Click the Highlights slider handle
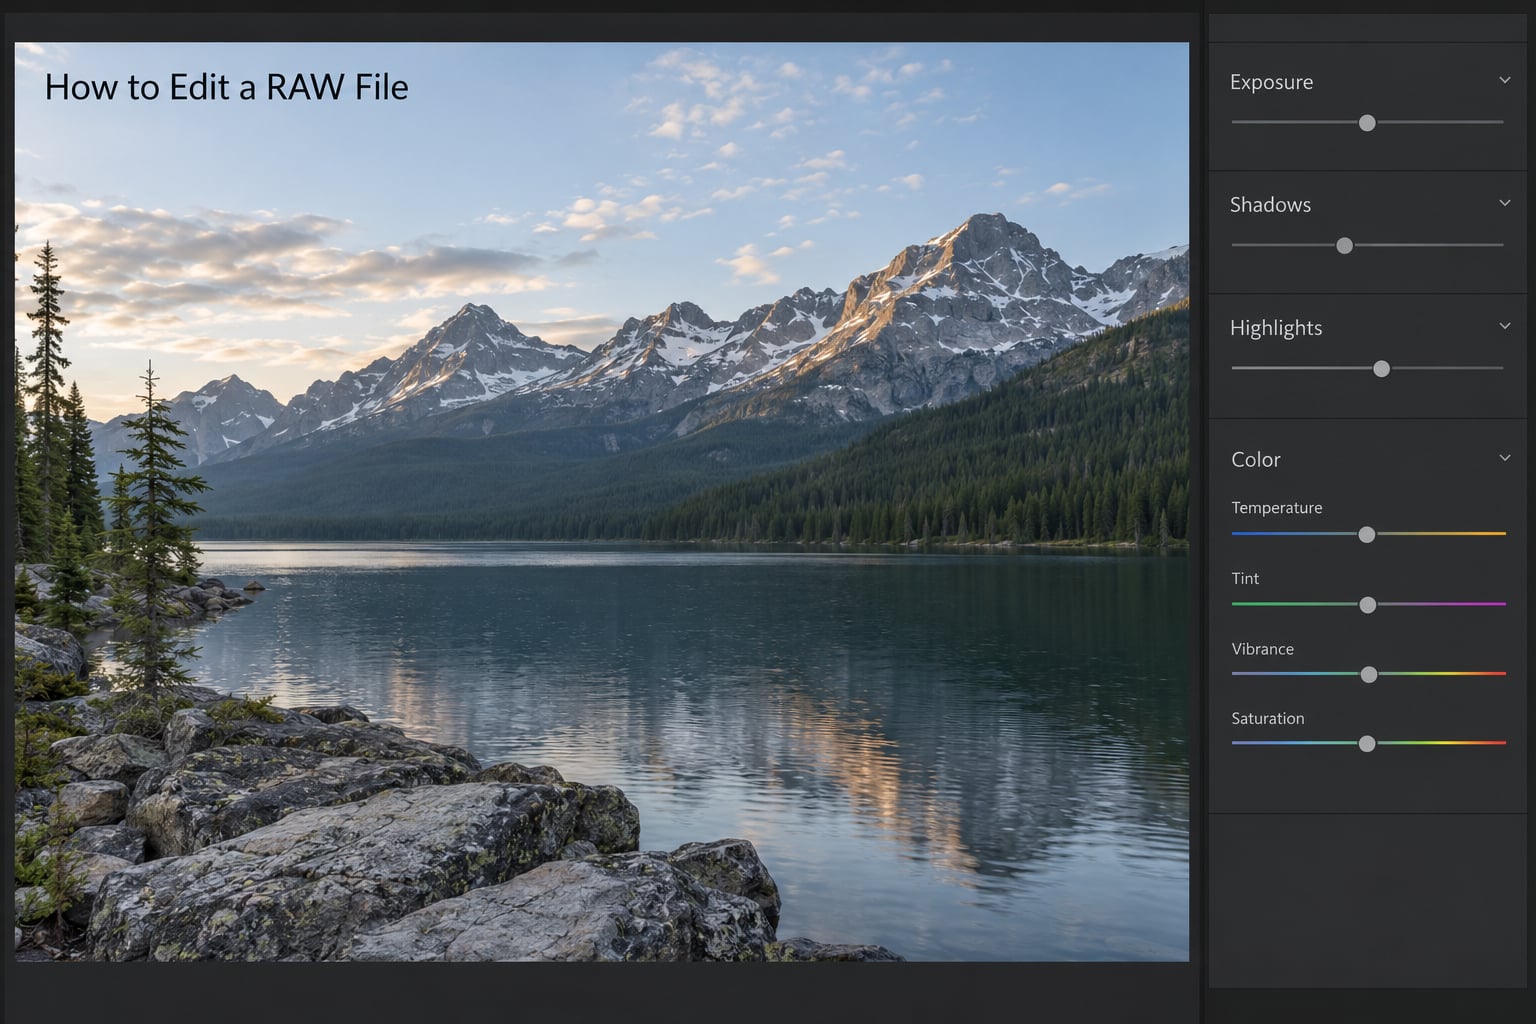Screen dimensions: 1536x1024 [x=1381, y=369]
